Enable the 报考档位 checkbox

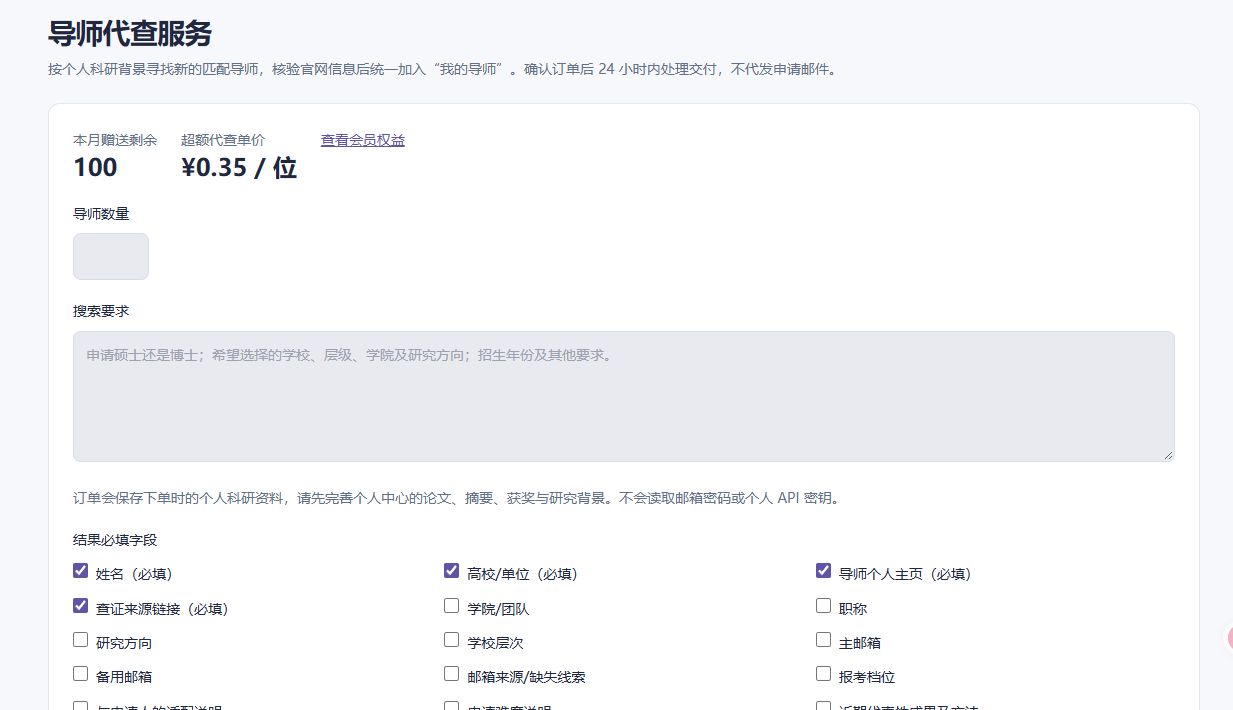coord(824,674)
